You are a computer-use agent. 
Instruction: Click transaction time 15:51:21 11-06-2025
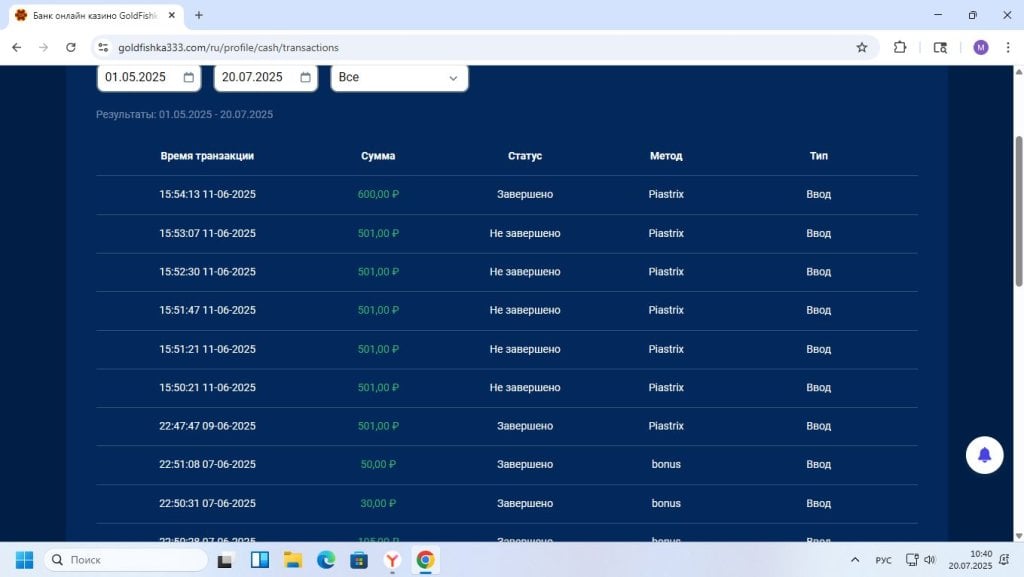coord(207,349)
